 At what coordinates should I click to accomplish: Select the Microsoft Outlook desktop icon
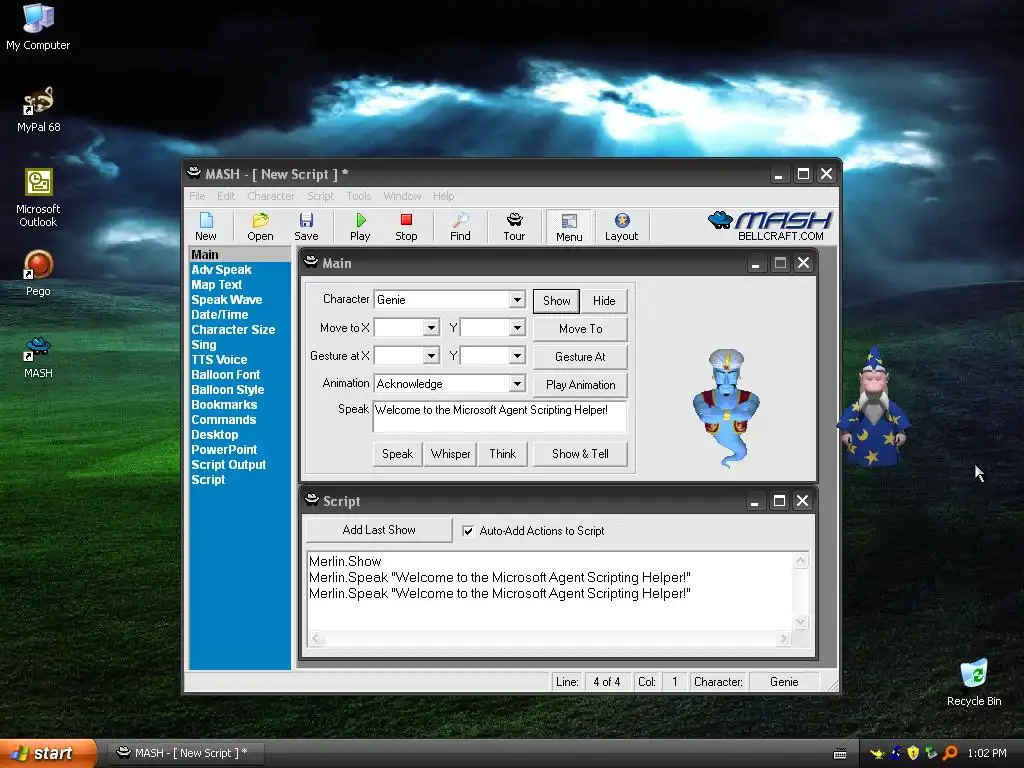38,198
